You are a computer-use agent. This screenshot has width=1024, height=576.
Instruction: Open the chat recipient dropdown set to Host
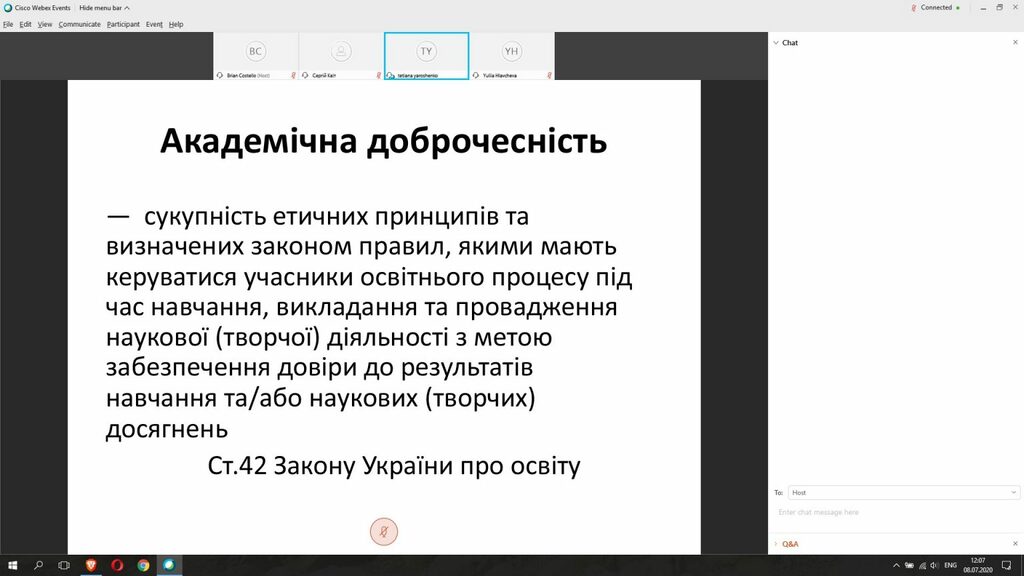[903, 492]
